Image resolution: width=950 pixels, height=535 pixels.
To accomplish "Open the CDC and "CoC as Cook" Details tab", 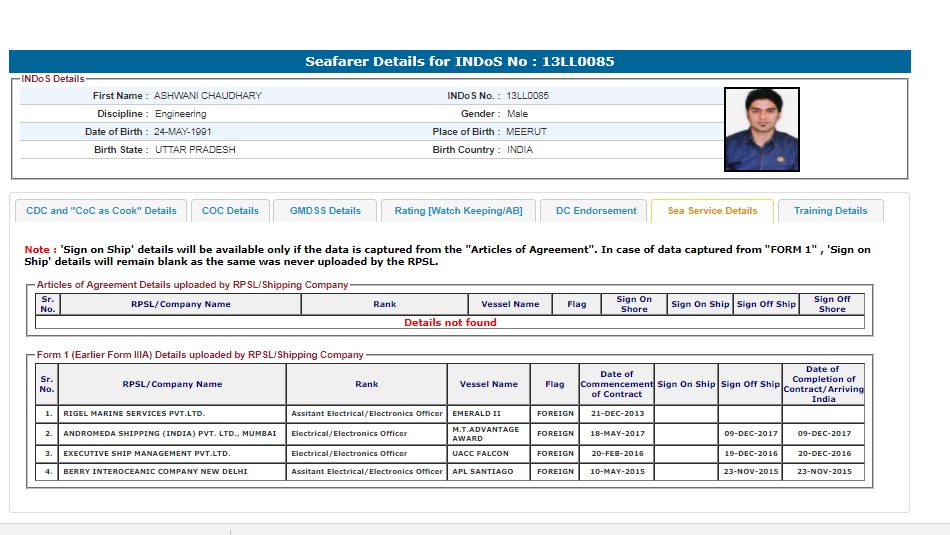I will (x=101, y=211).
